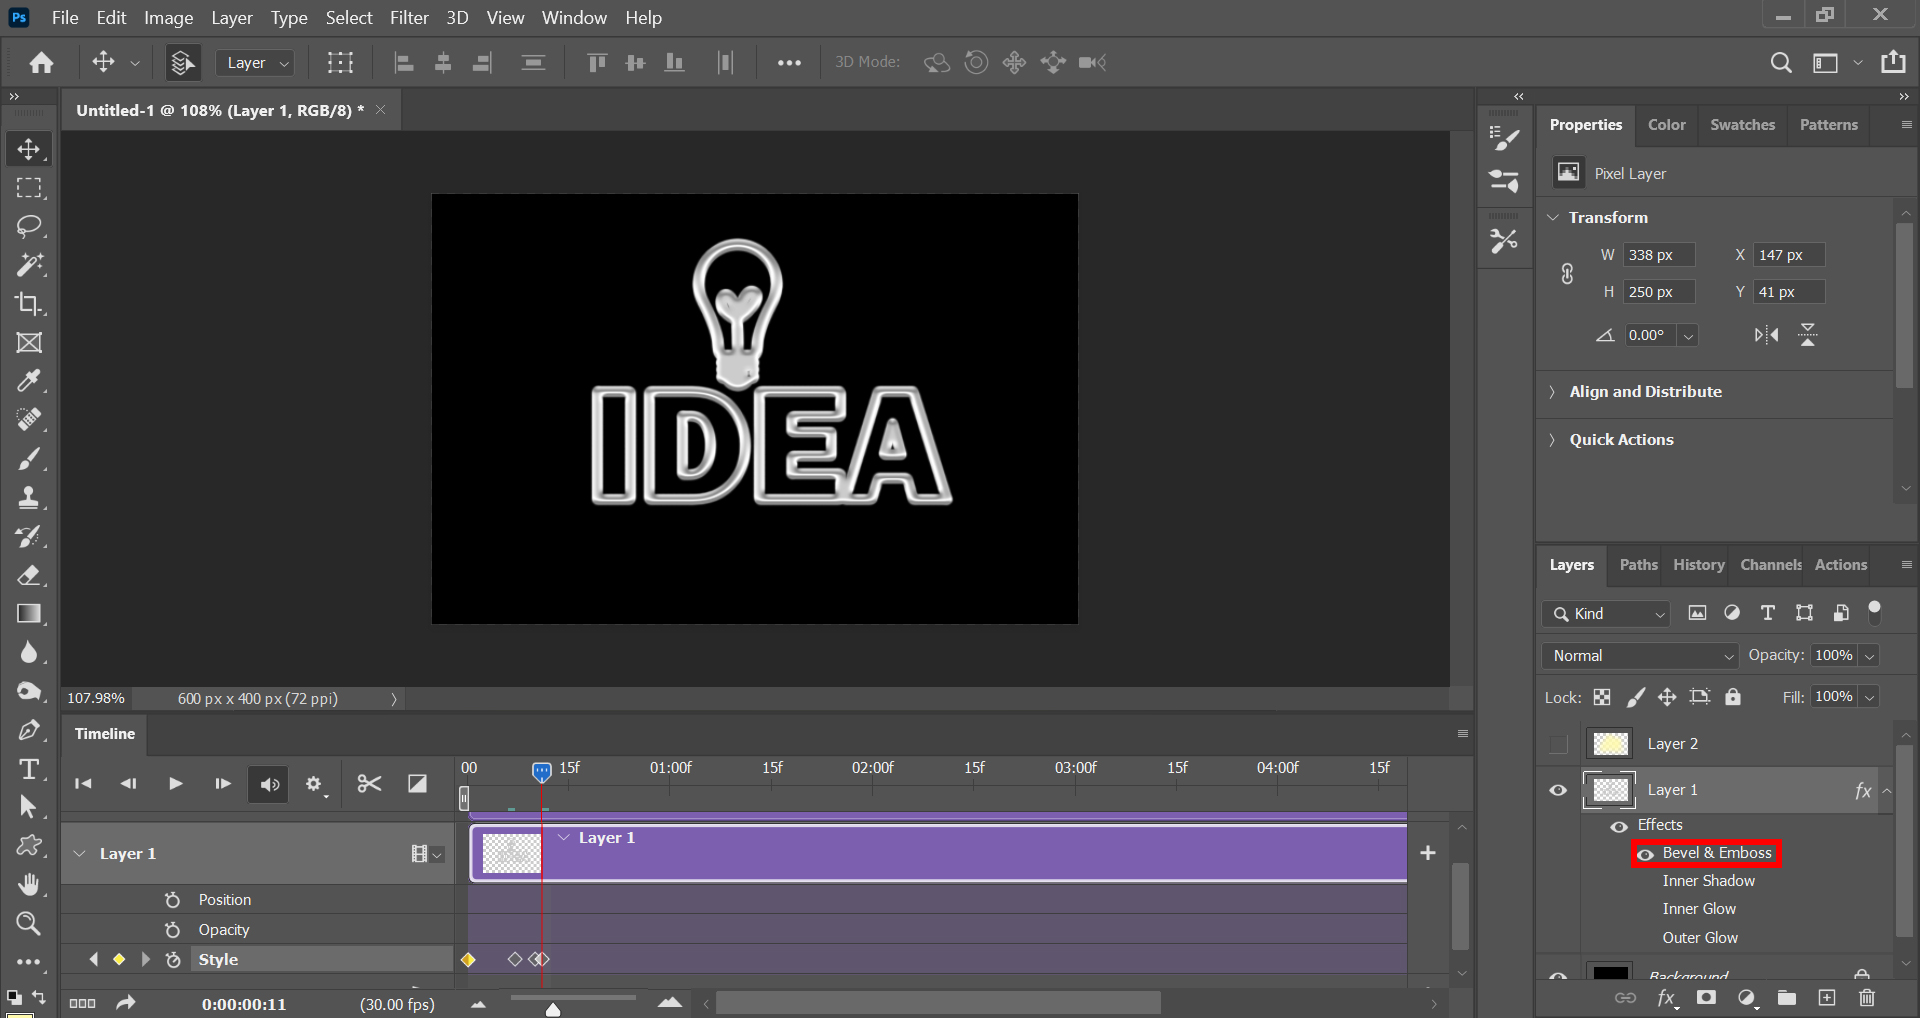The image size is (1920, 1018).
Task: Show Layer 2 visibility
Action: [x=1558, y=744]
